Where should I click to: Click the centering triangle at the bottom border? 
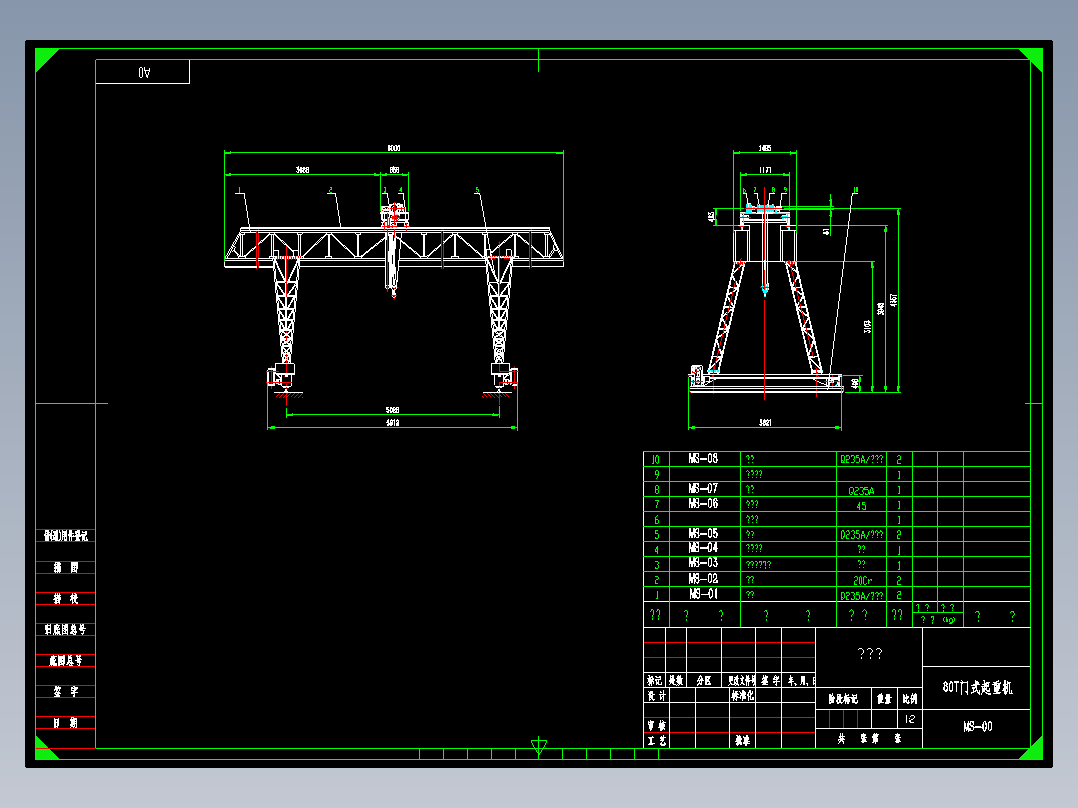(539, 747)
